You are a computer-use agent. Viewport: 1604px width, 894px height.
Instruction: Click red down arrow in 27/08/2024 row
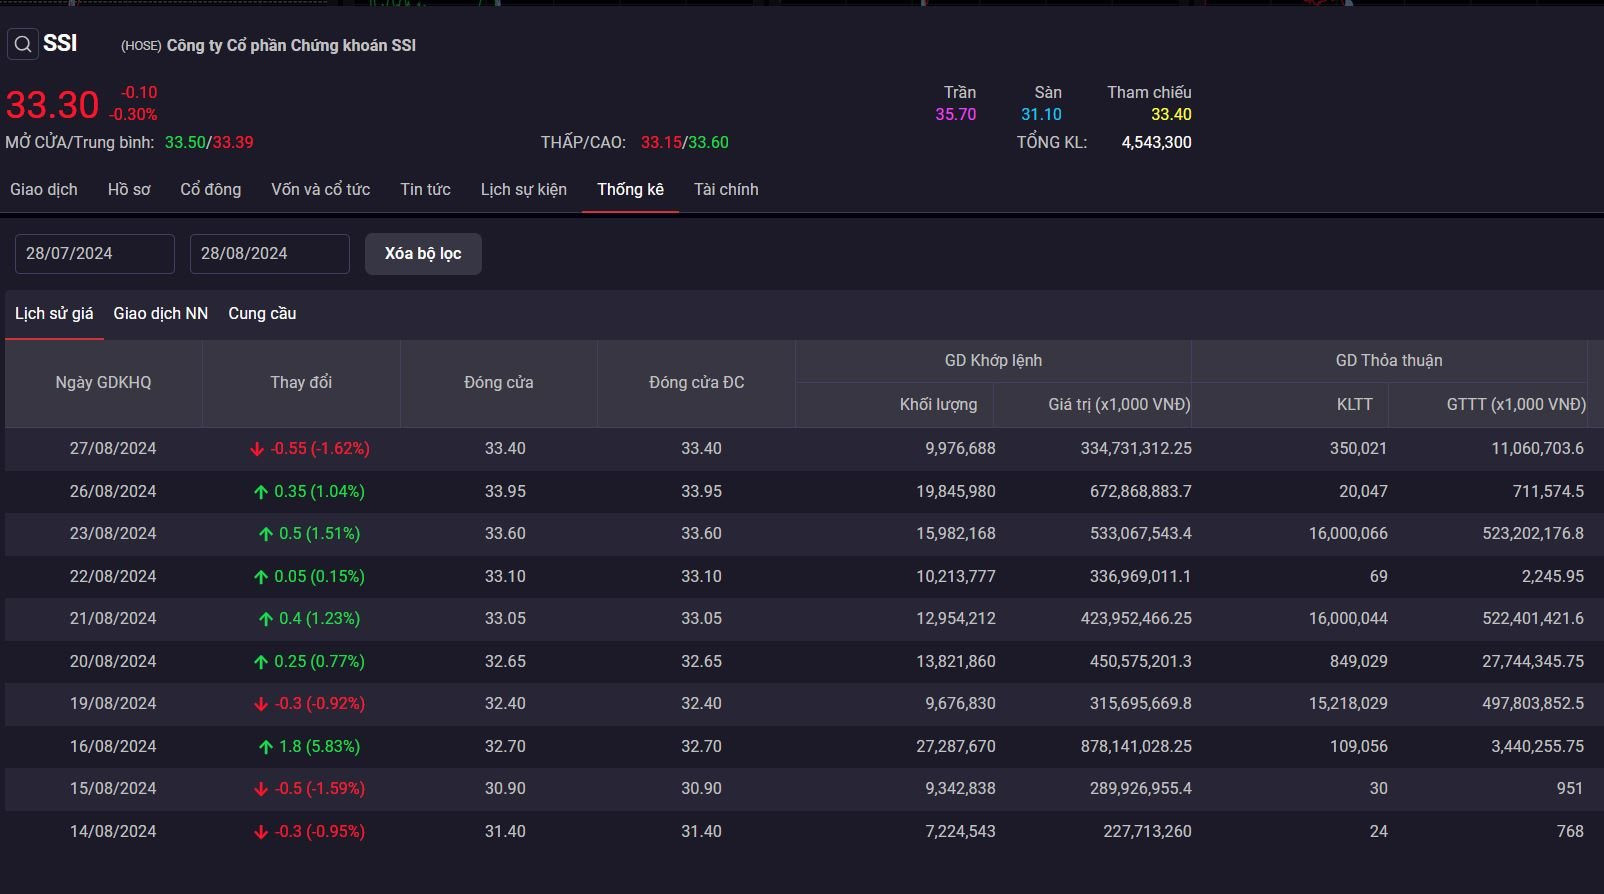point(257,449)
